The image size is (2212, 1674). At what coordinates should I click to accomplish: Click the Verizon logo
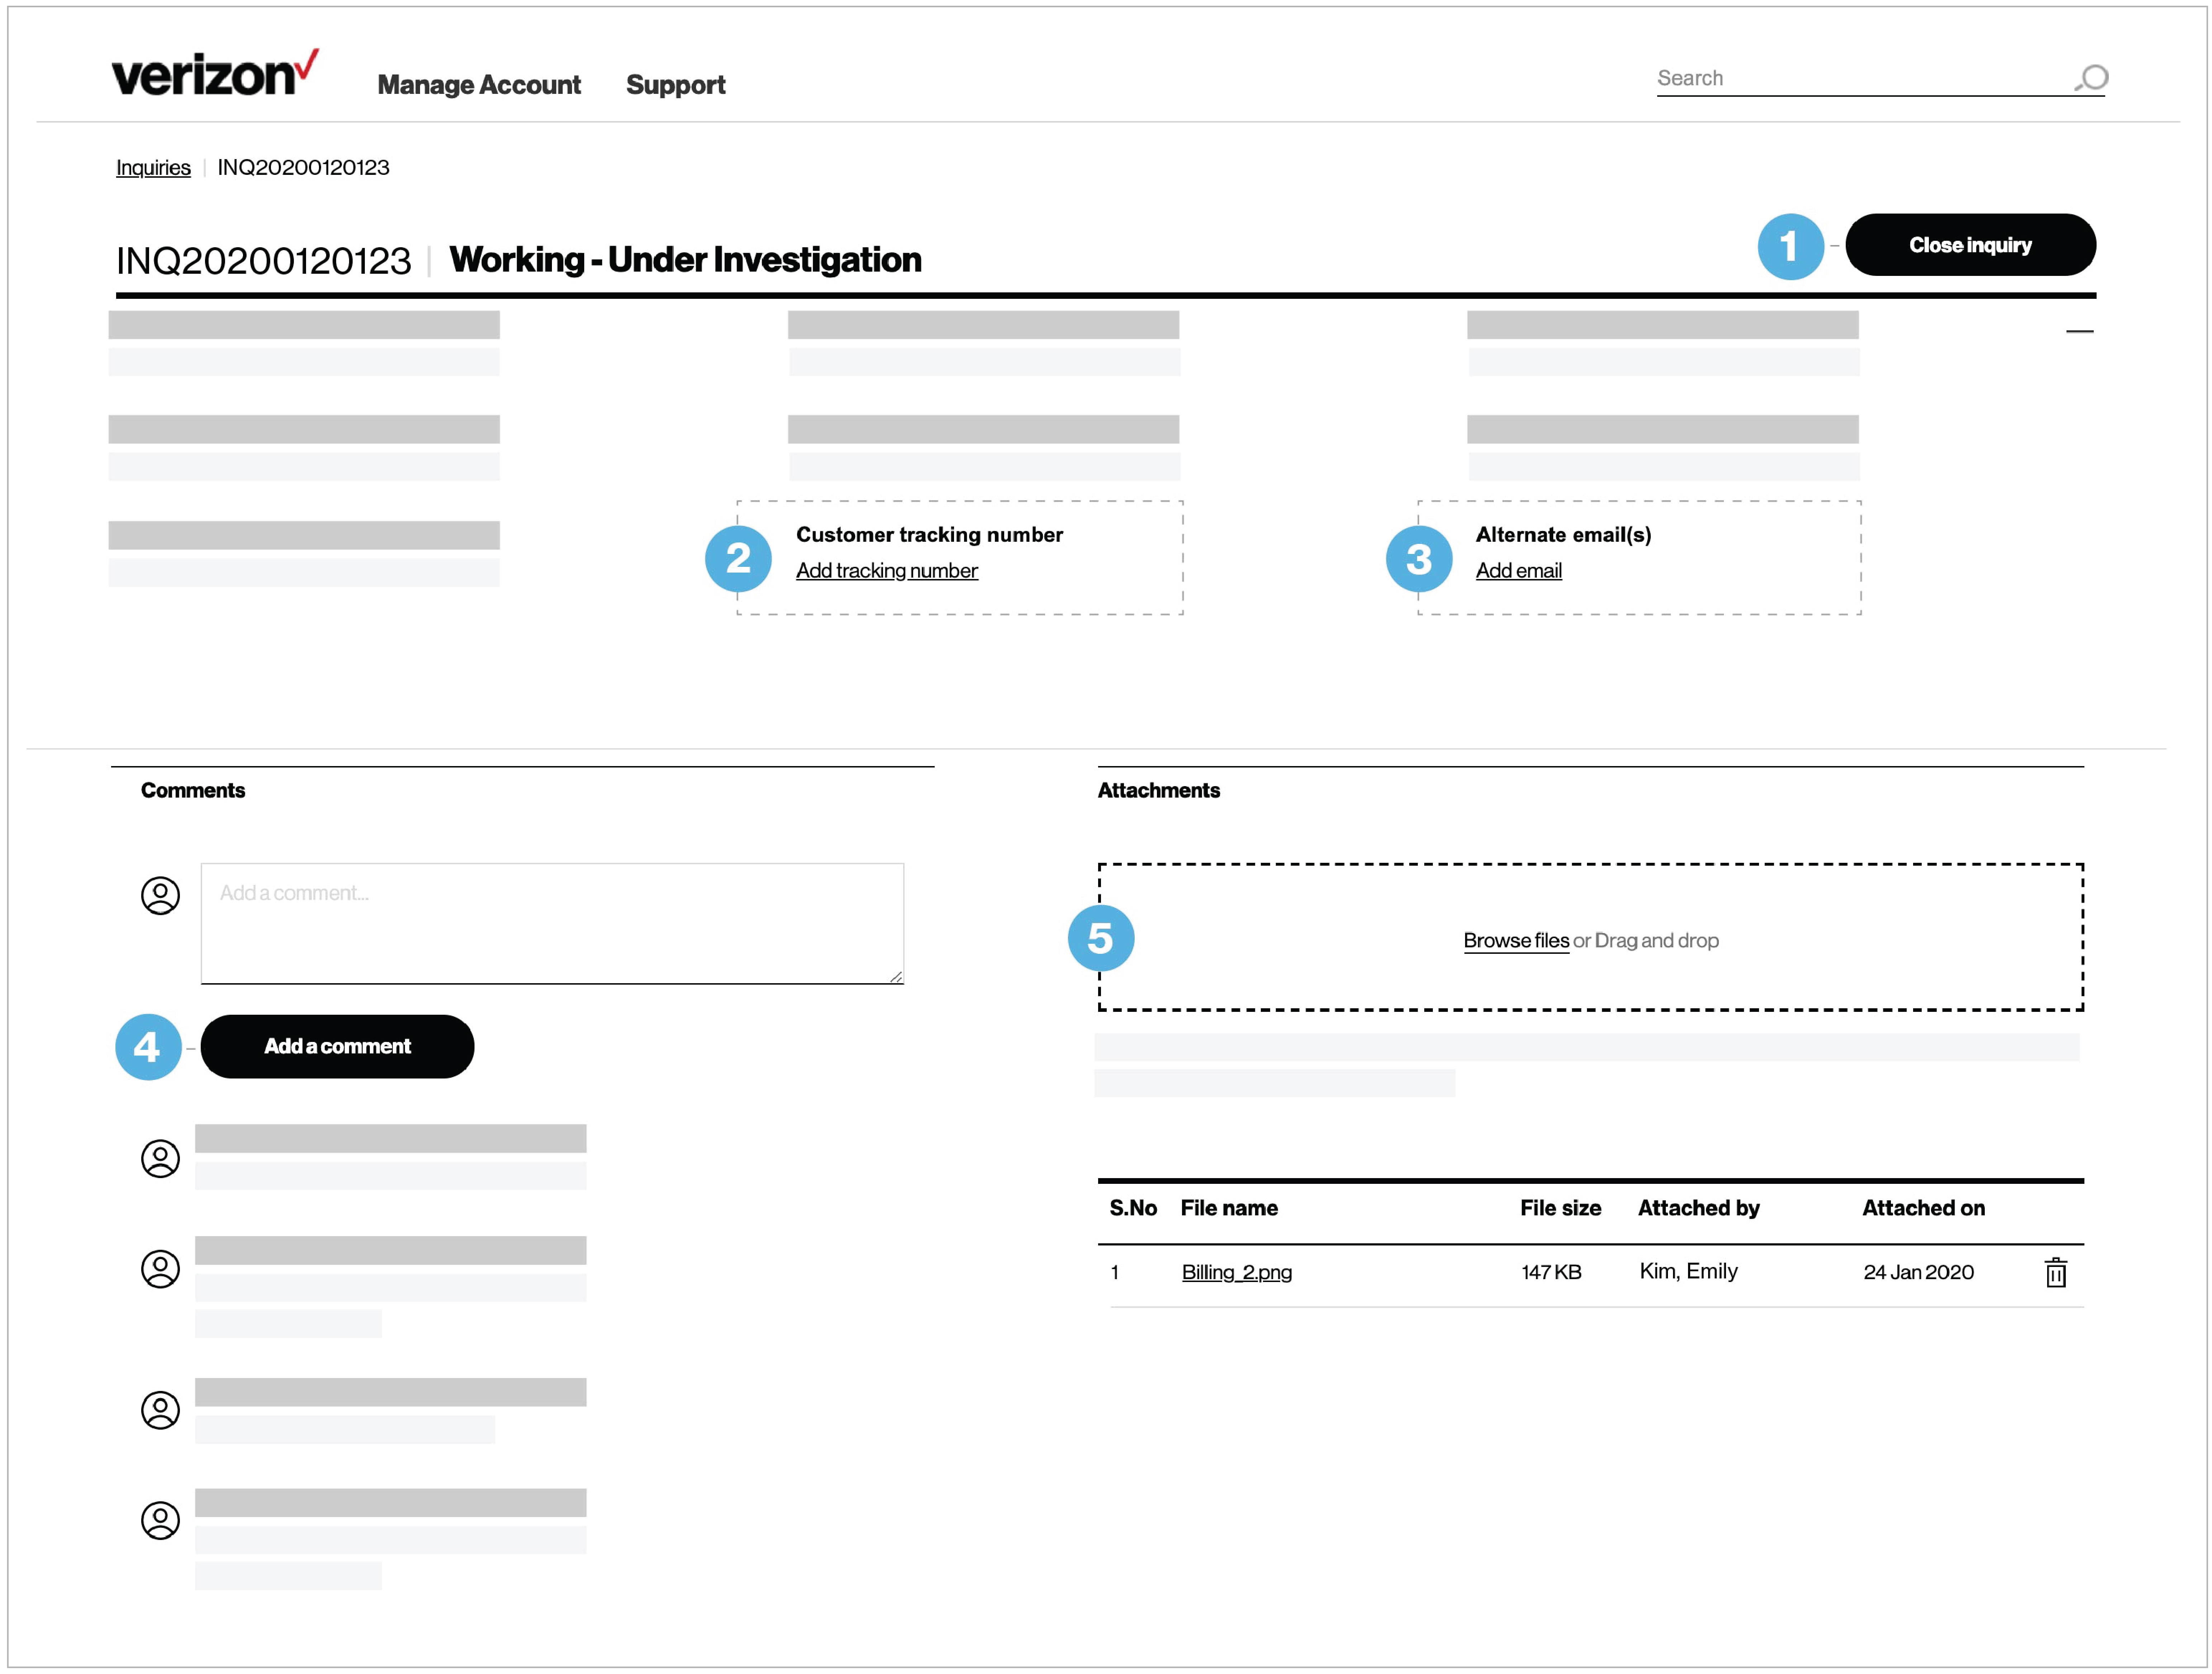[214, 75]
